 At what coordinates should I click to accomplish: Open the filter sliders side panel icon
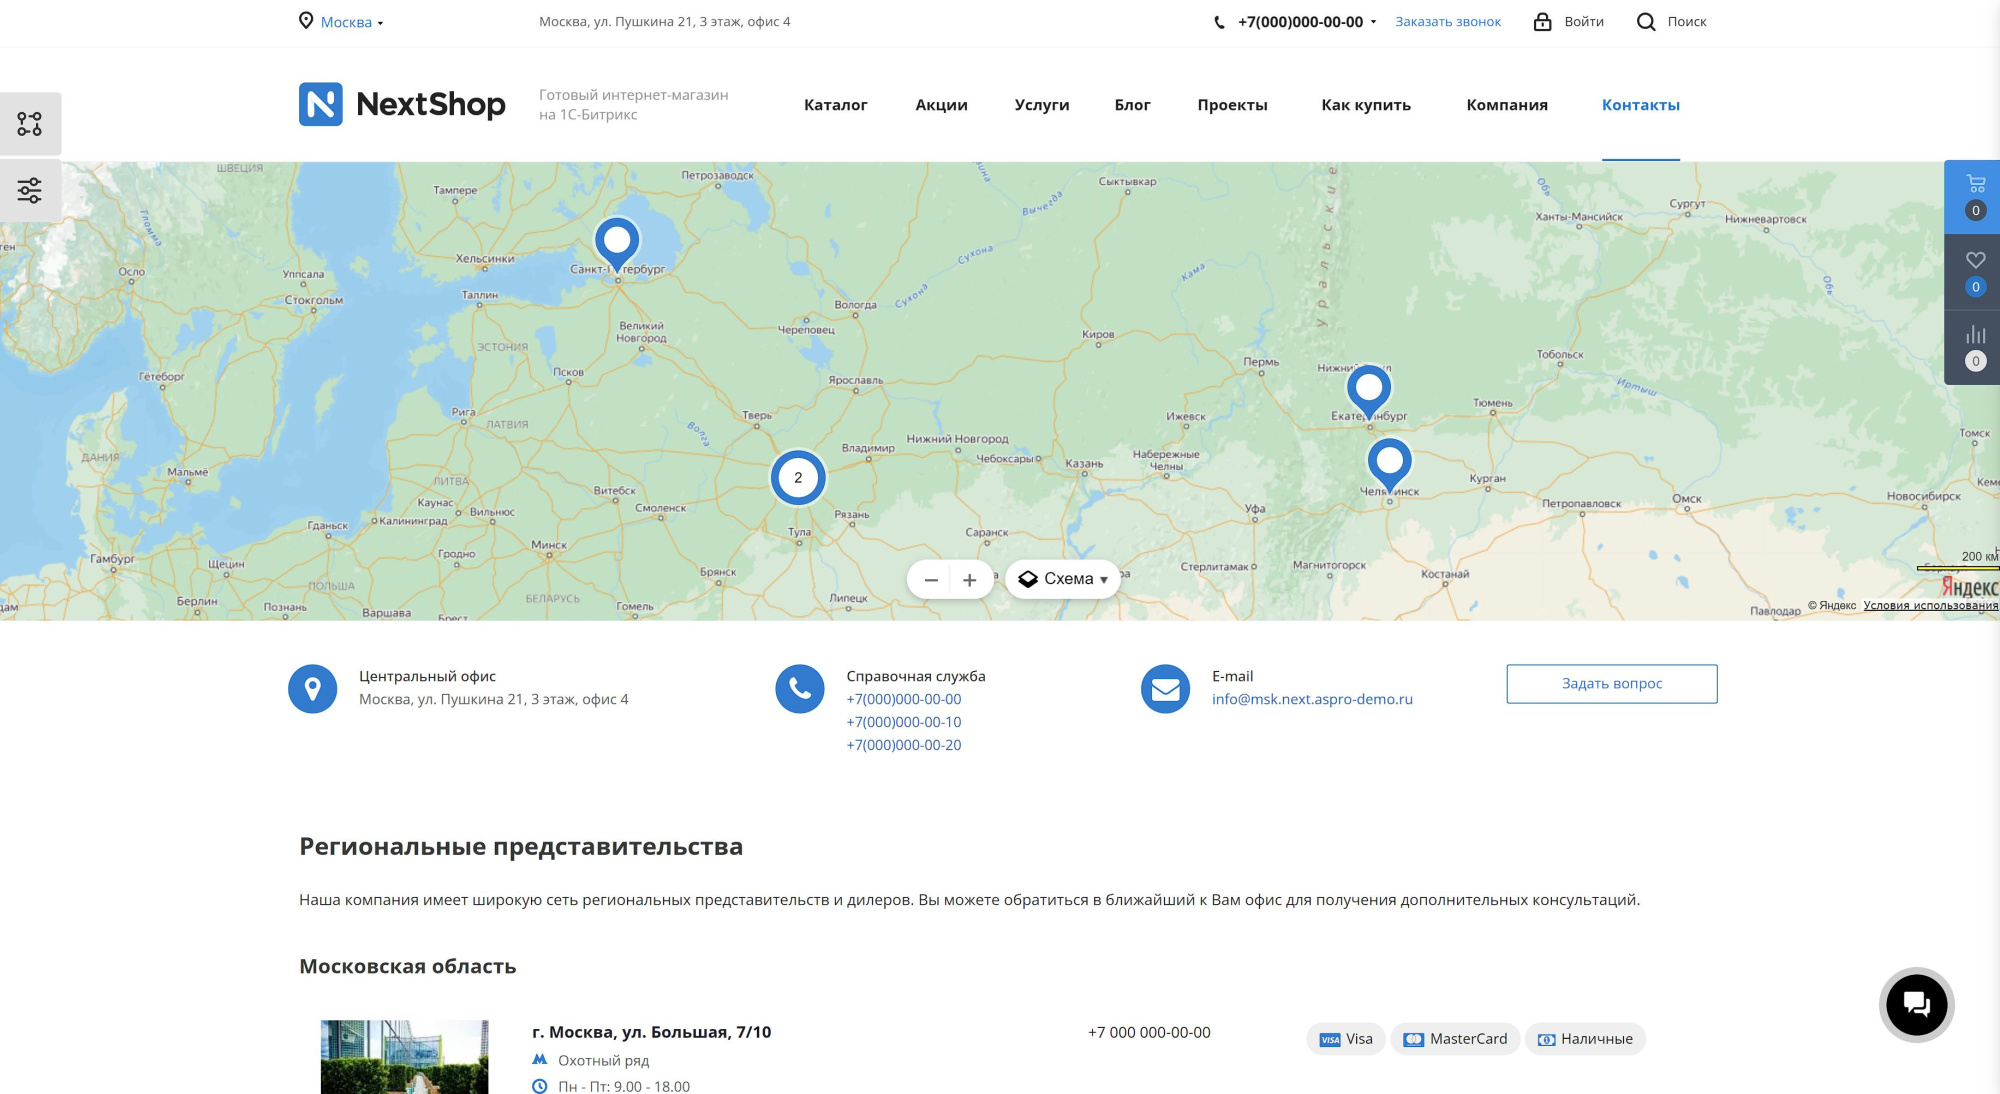click(30, 190)
